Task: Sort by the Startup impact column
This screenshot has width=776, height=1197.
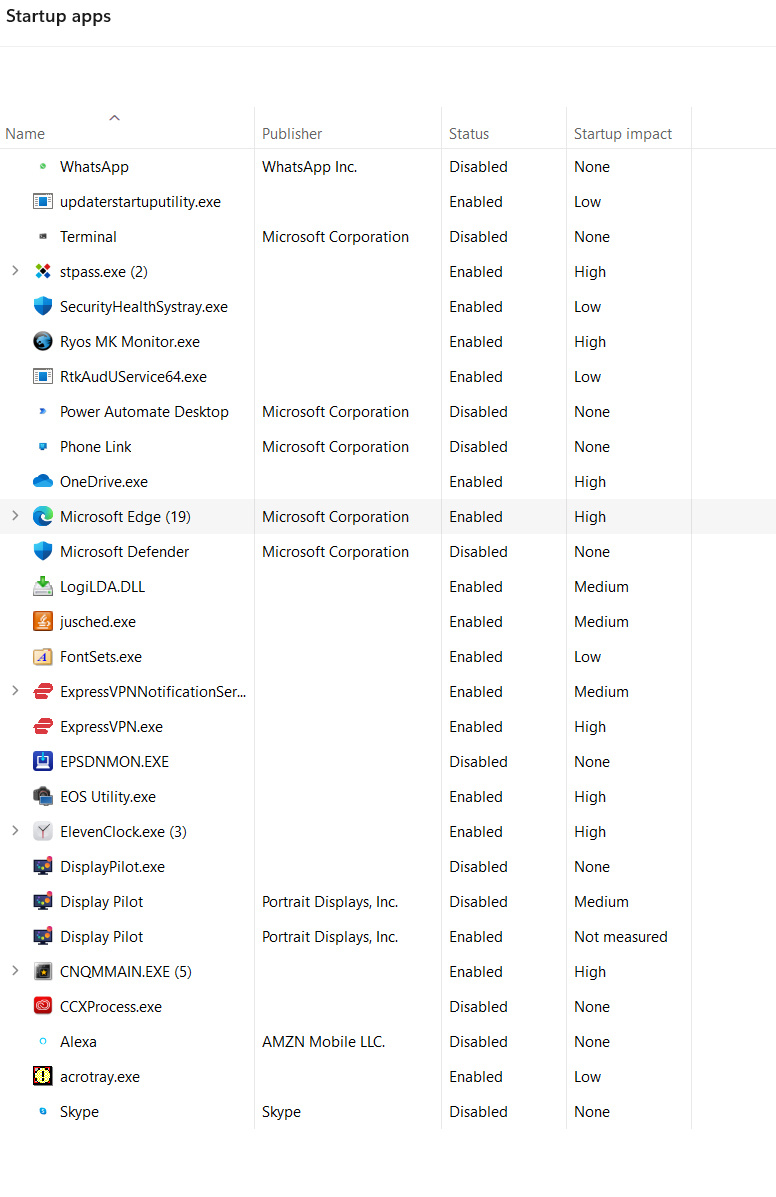Action: (x=623, y=134)
